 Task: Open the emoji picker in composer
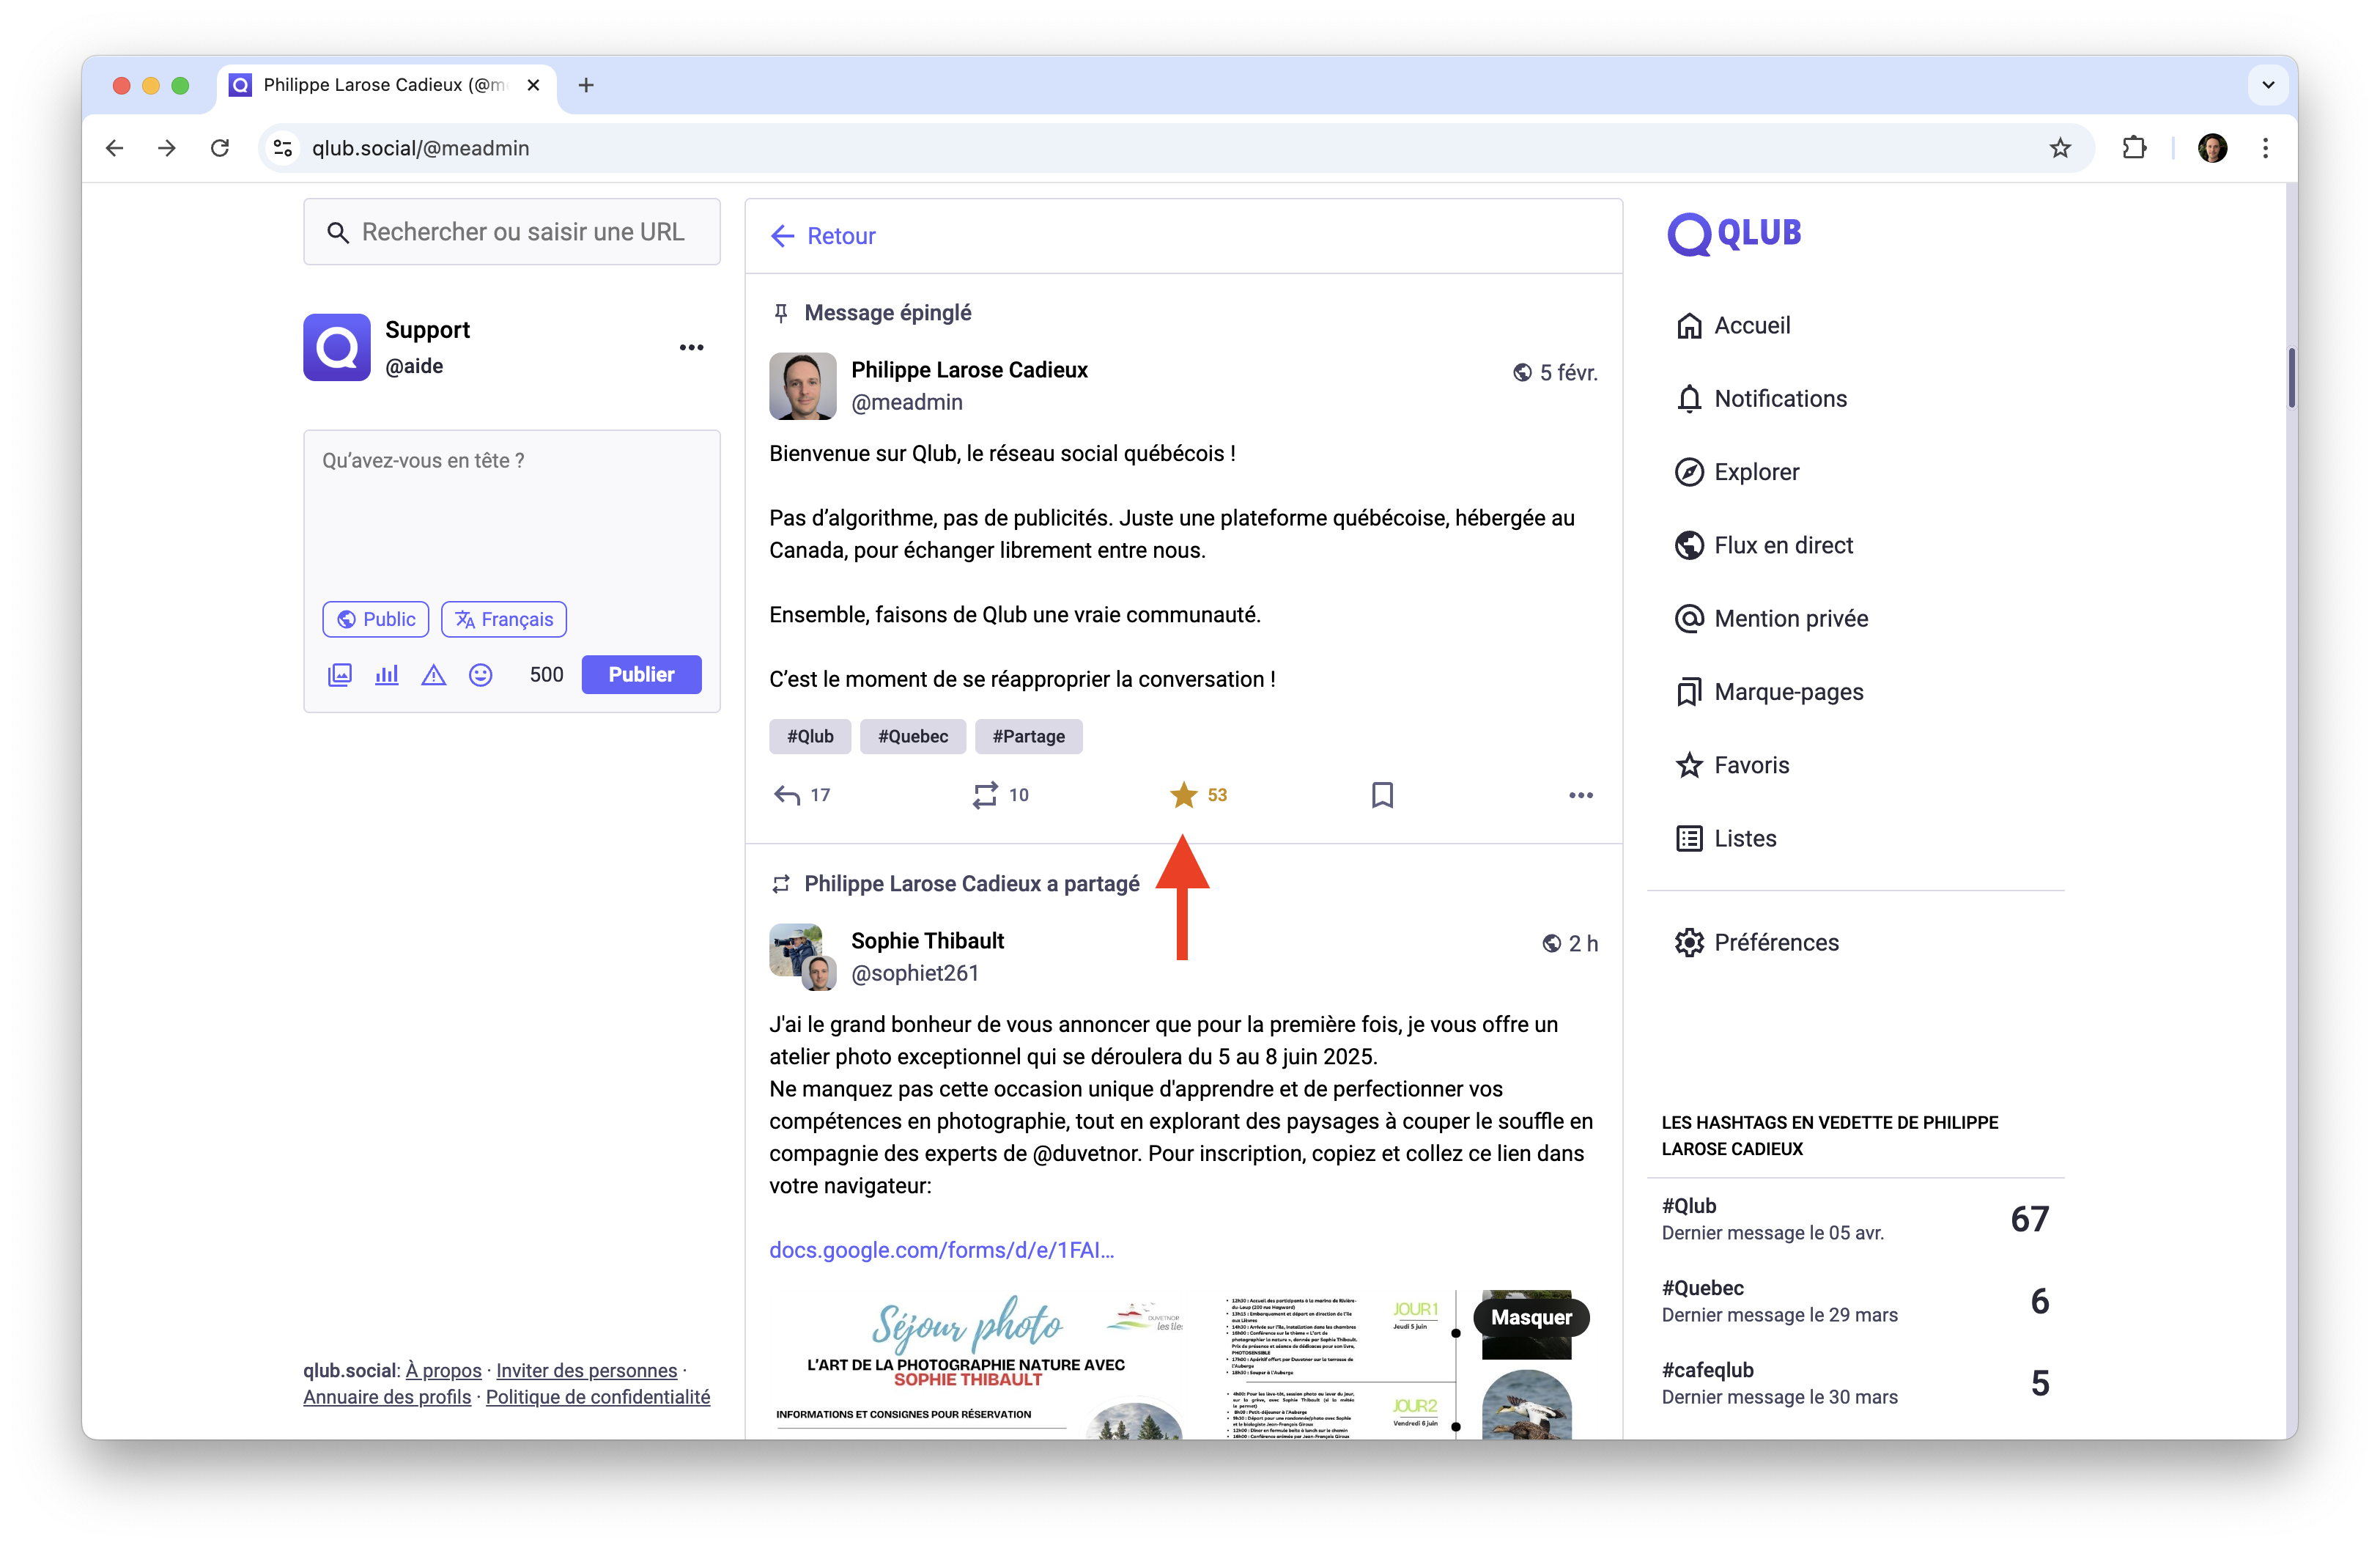481,674
